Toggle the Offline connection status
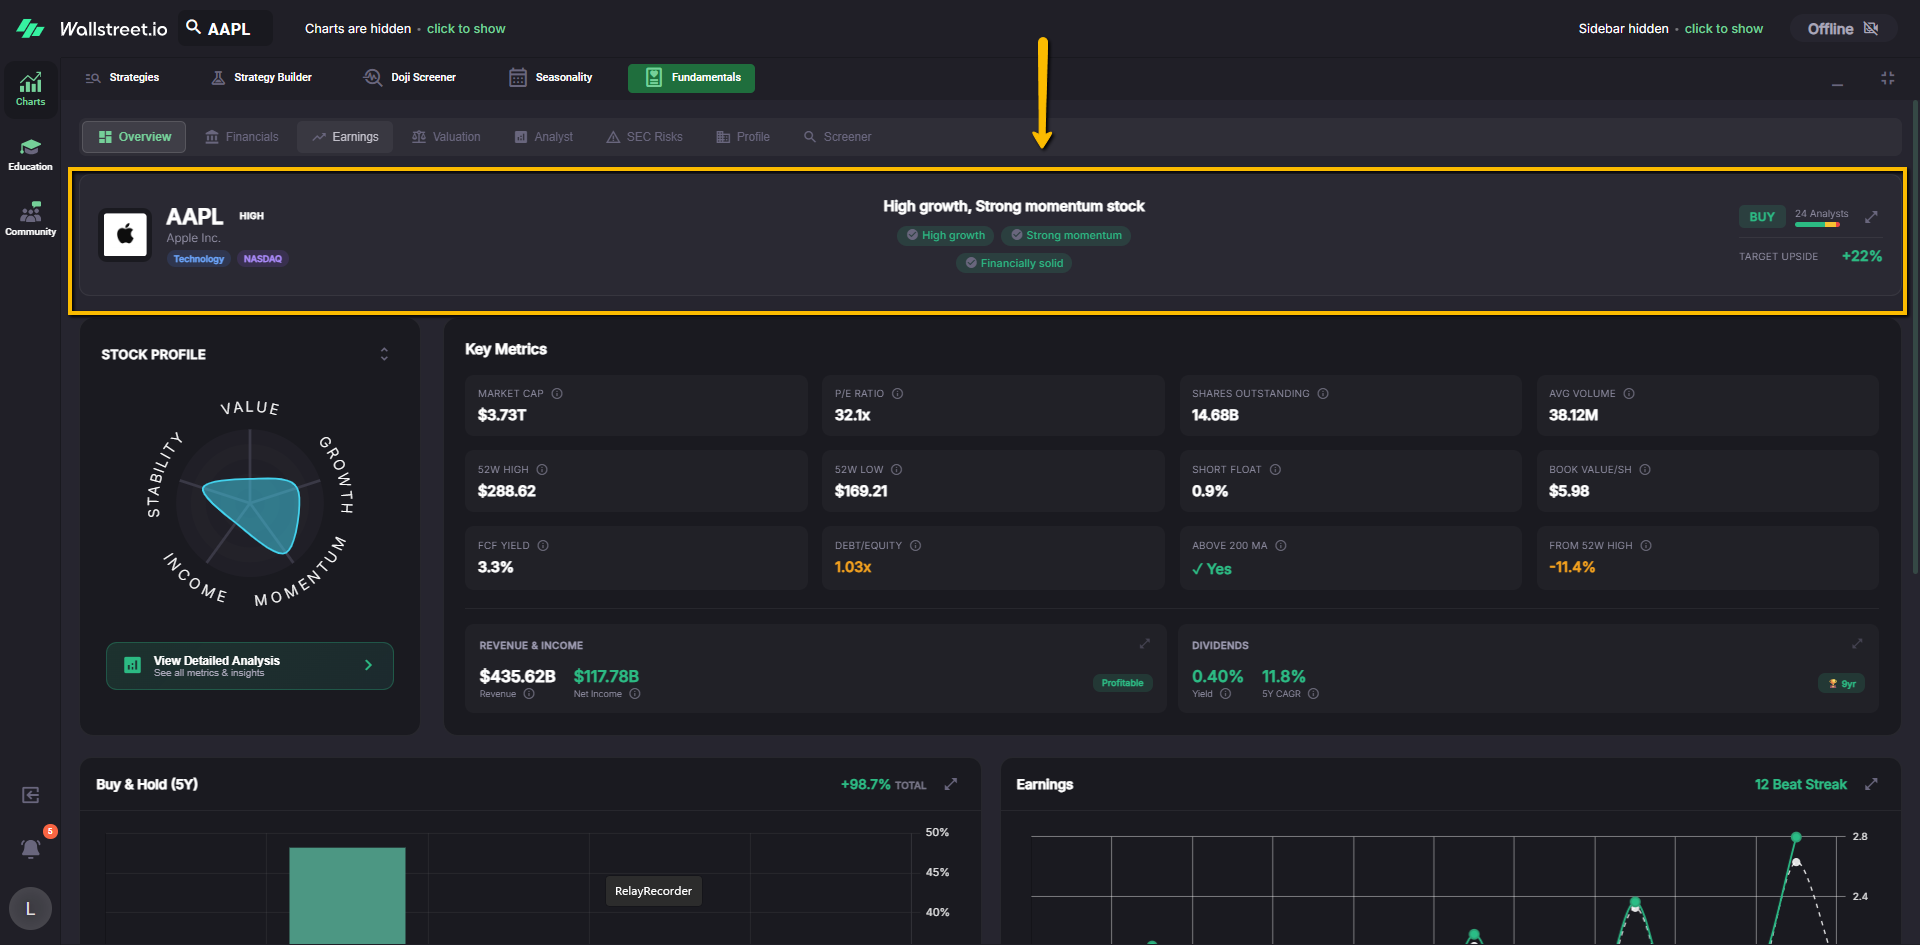Image resolution: width=1920 pixels, height=945 pixels. [1842, 29]
